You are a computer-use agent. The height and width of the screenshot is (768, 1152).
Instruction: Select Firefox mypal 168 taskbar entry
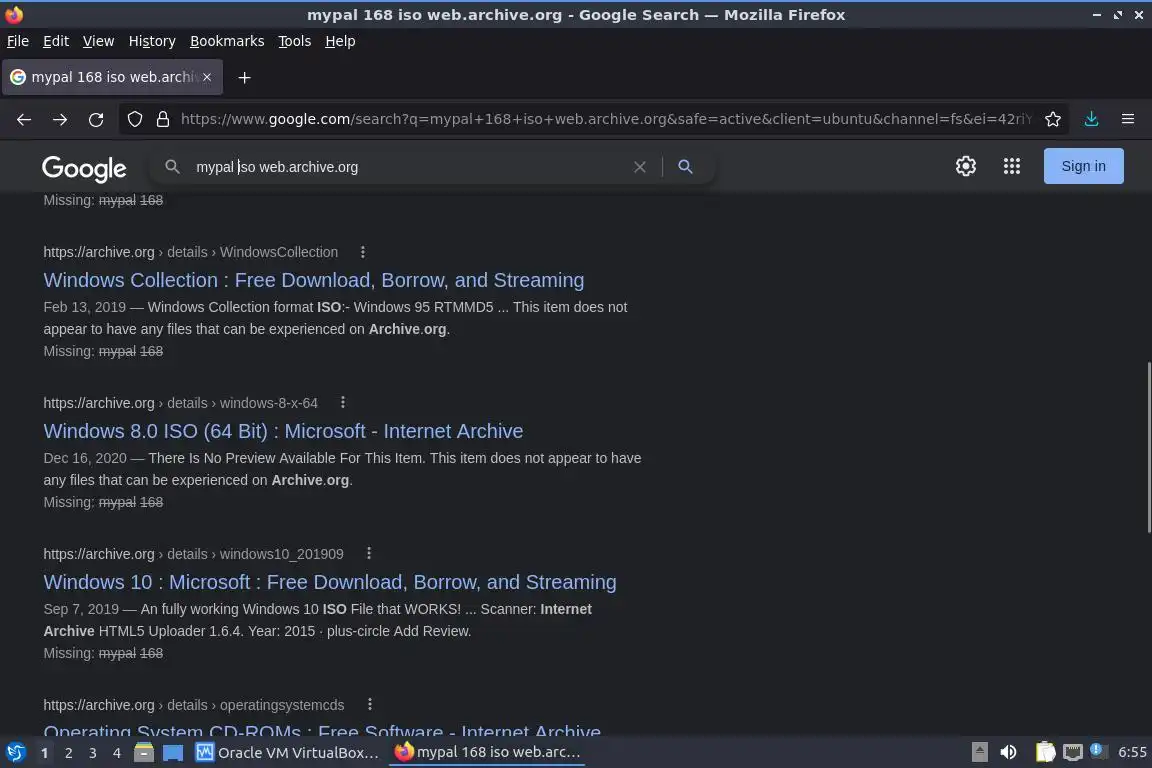487,753
